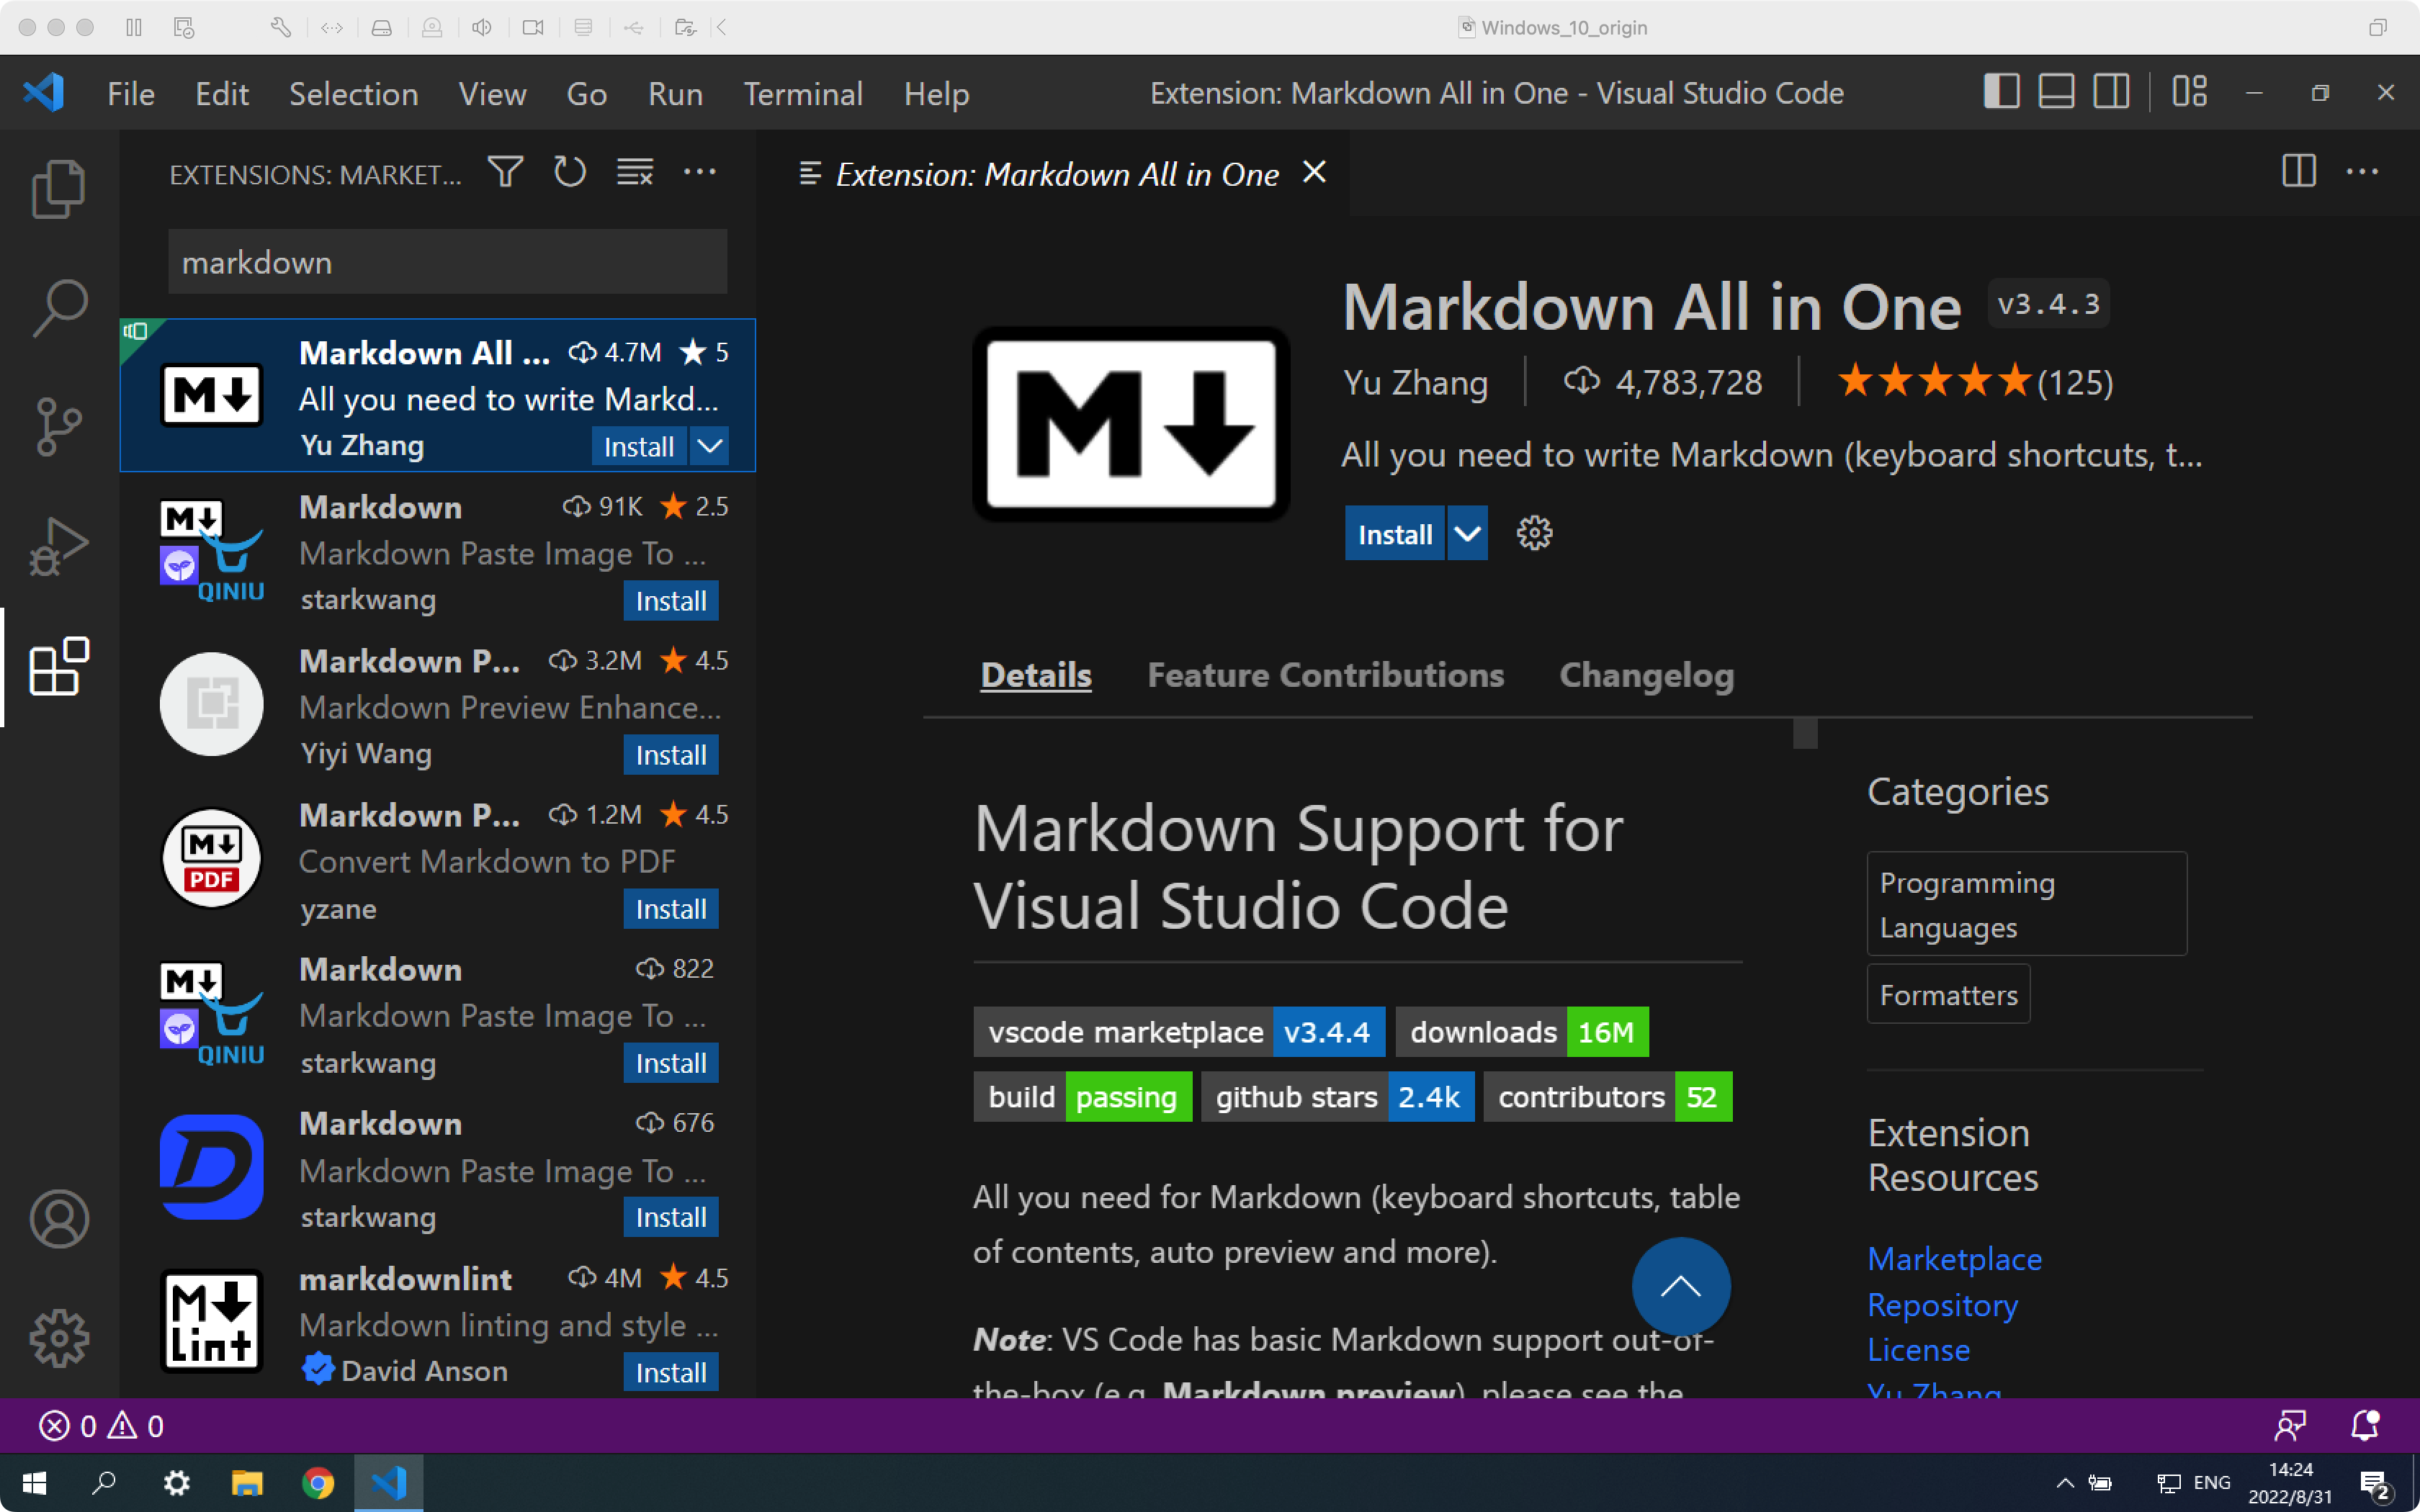
Task: Open the Search view in activity bar
Action: pyautogui.click(x=59, y=307)
